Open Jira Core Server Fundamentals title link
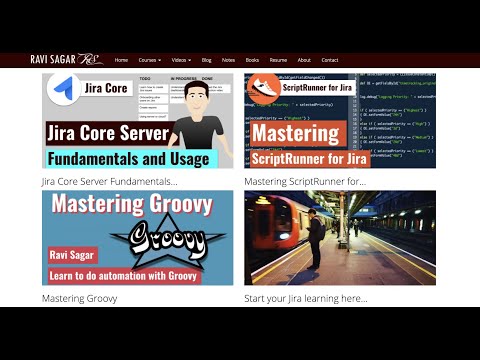Screen dimensions: 480x360 (x=110, y=182)
